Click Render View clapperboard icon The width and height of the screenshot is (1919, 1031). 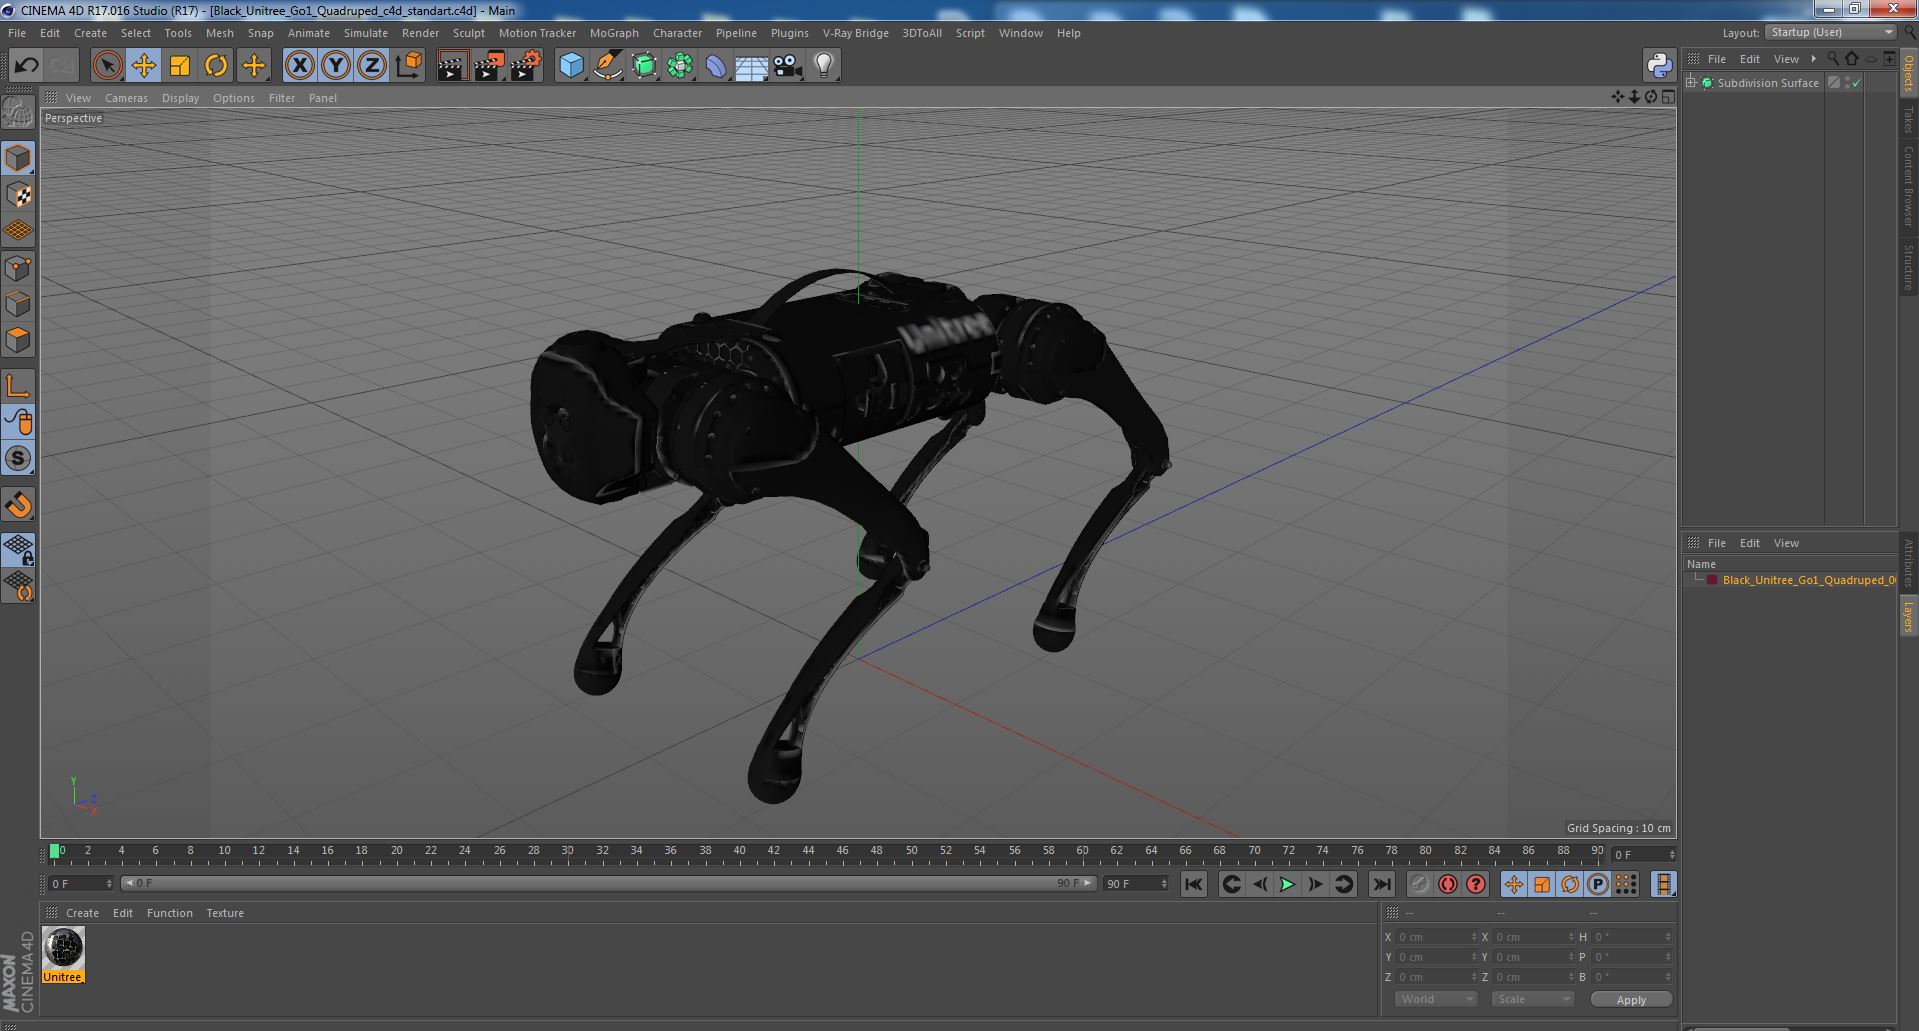tap(452, 66)
